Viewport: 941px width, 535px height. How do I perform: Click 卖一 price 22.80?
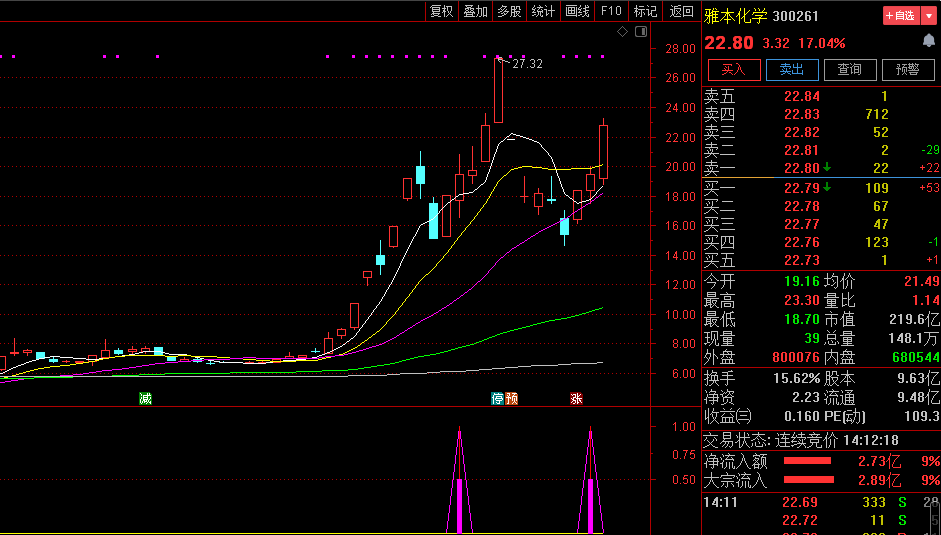coord(802,168)
